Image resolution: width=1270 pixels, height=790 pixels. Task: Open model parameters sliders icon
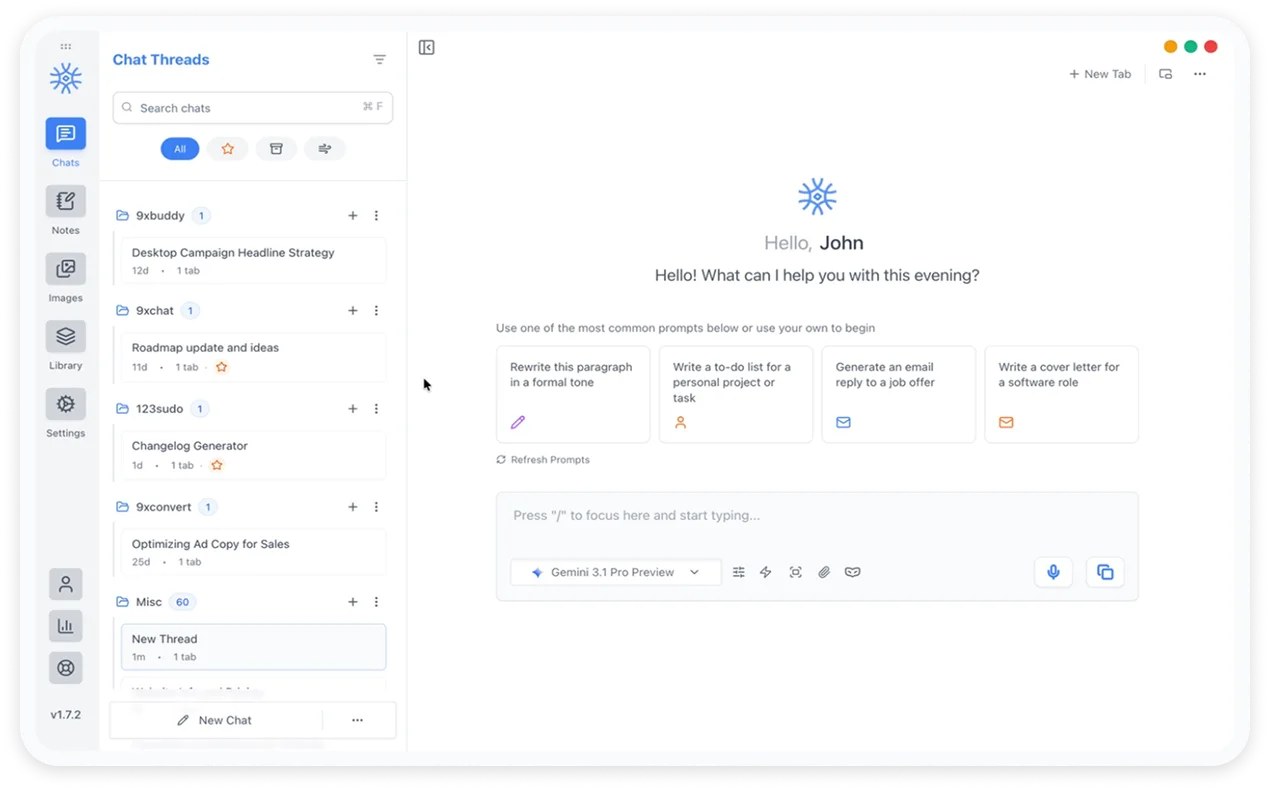[x=739, y=572]
